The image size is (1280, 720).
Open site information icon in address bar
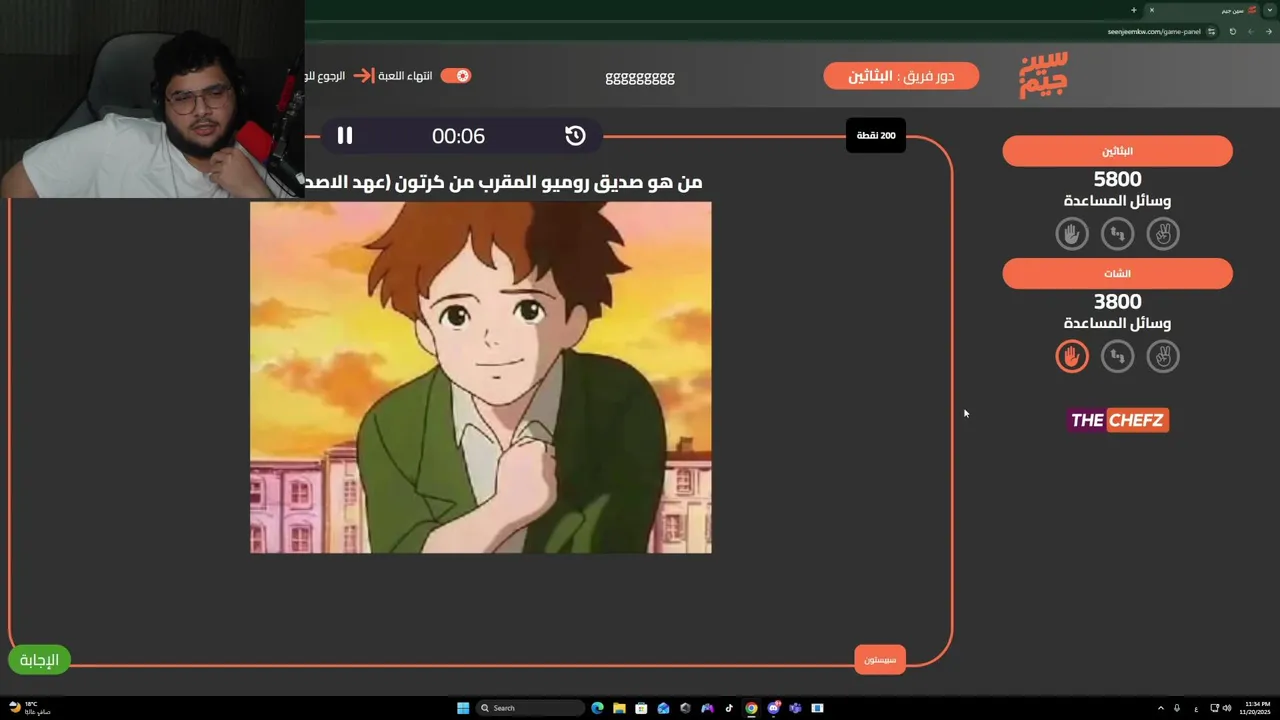[1212, 31]
